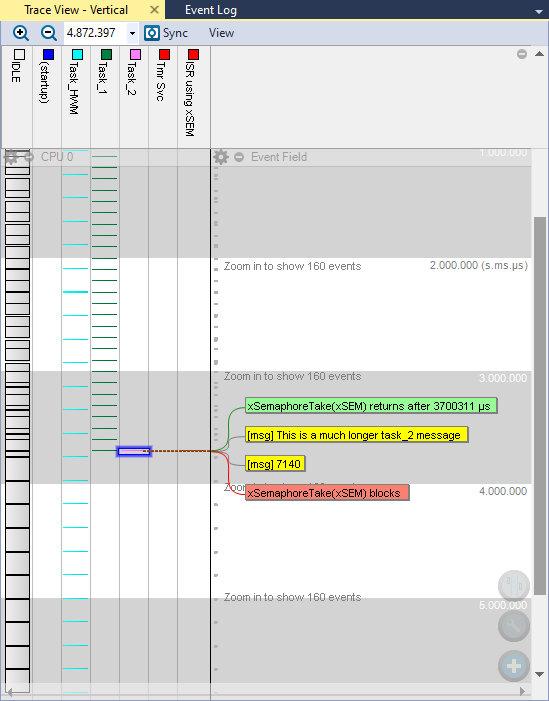Click the Task_2 pink color swatch
Screen dimensions: 549x701
(135, 55)
